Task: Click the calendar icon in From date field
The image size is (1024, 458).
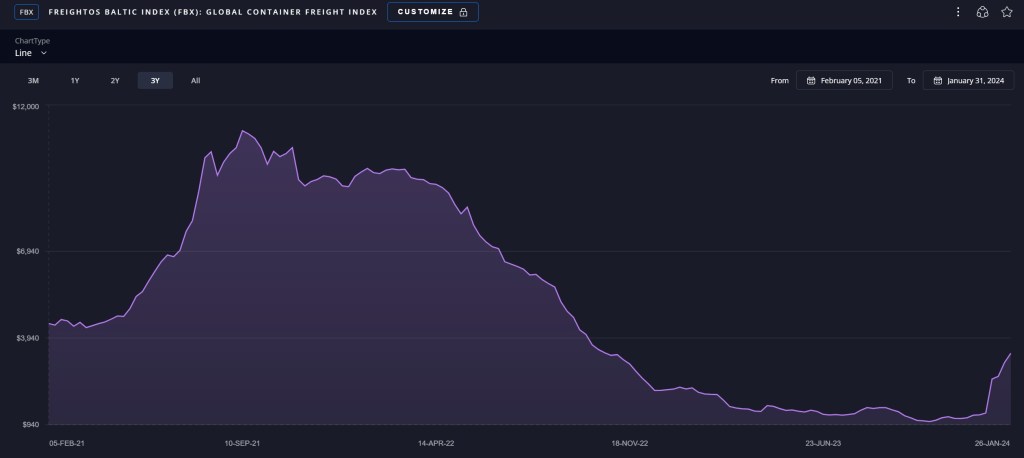Action: [x=810, y=80]
